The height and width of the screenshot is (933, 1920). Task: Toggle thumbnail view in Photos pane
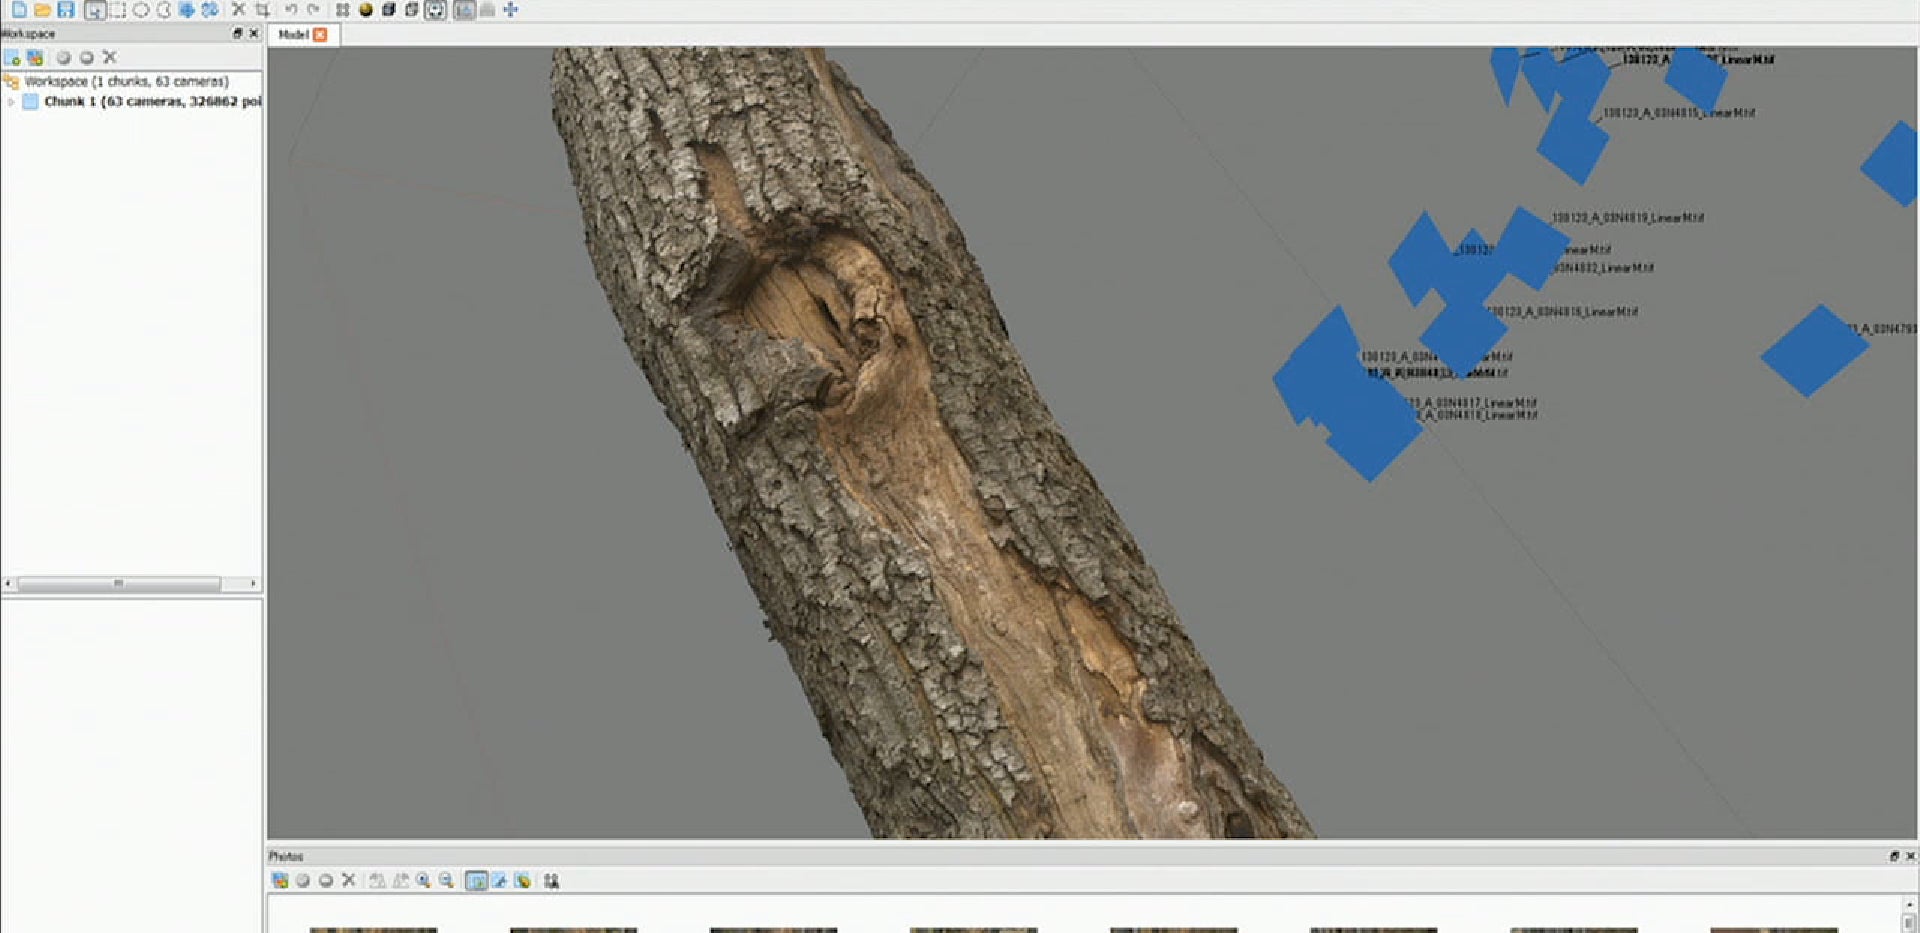pyautogui.click(x=476, y=881)
